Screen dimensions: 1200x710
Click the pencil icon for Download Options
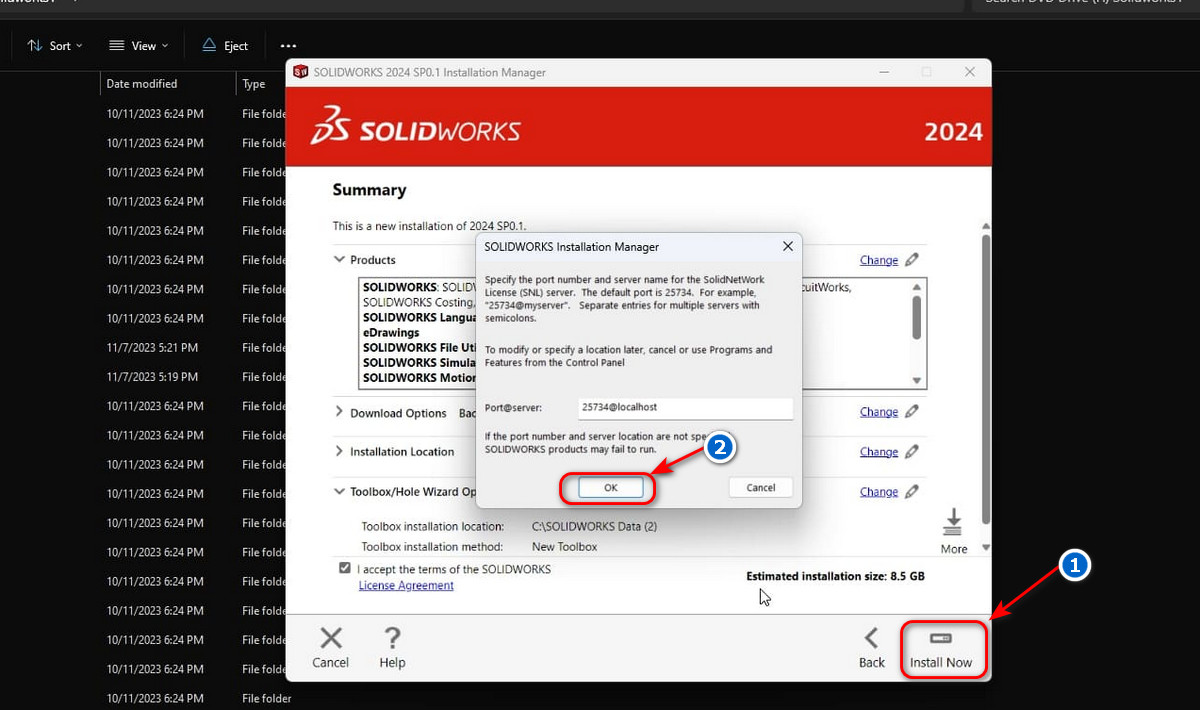click(912, 412)
